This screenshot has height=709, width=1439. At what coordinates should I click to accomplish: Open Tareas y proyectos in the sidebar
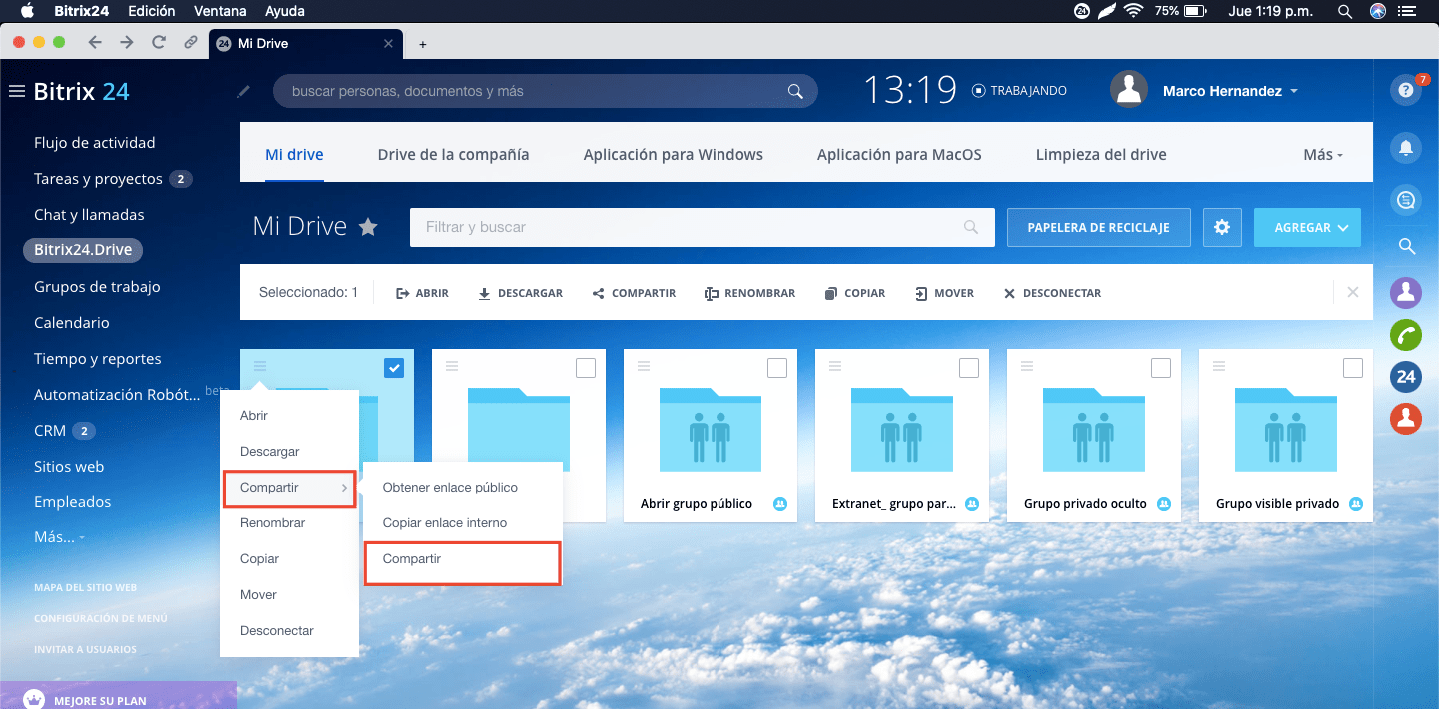98,179
